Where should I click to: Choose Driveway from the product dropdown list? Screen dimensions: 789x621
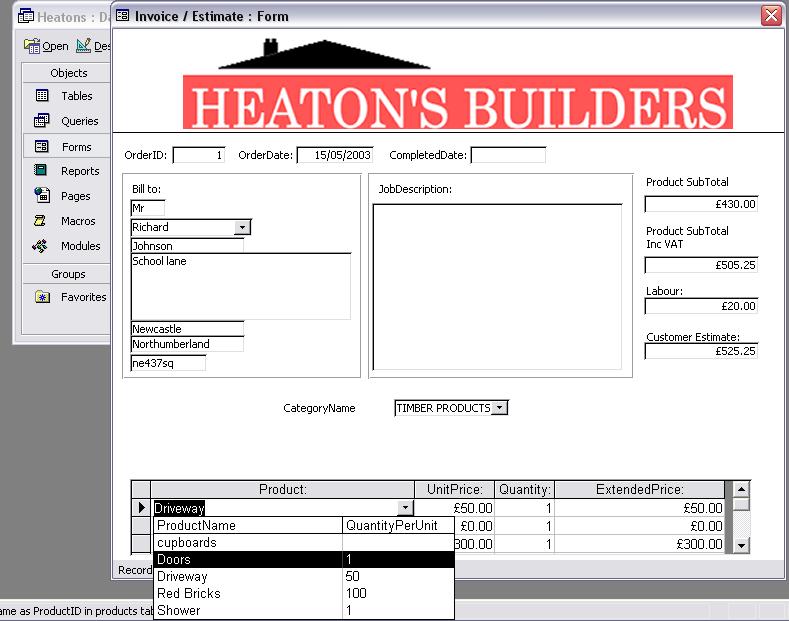[303, 576]
